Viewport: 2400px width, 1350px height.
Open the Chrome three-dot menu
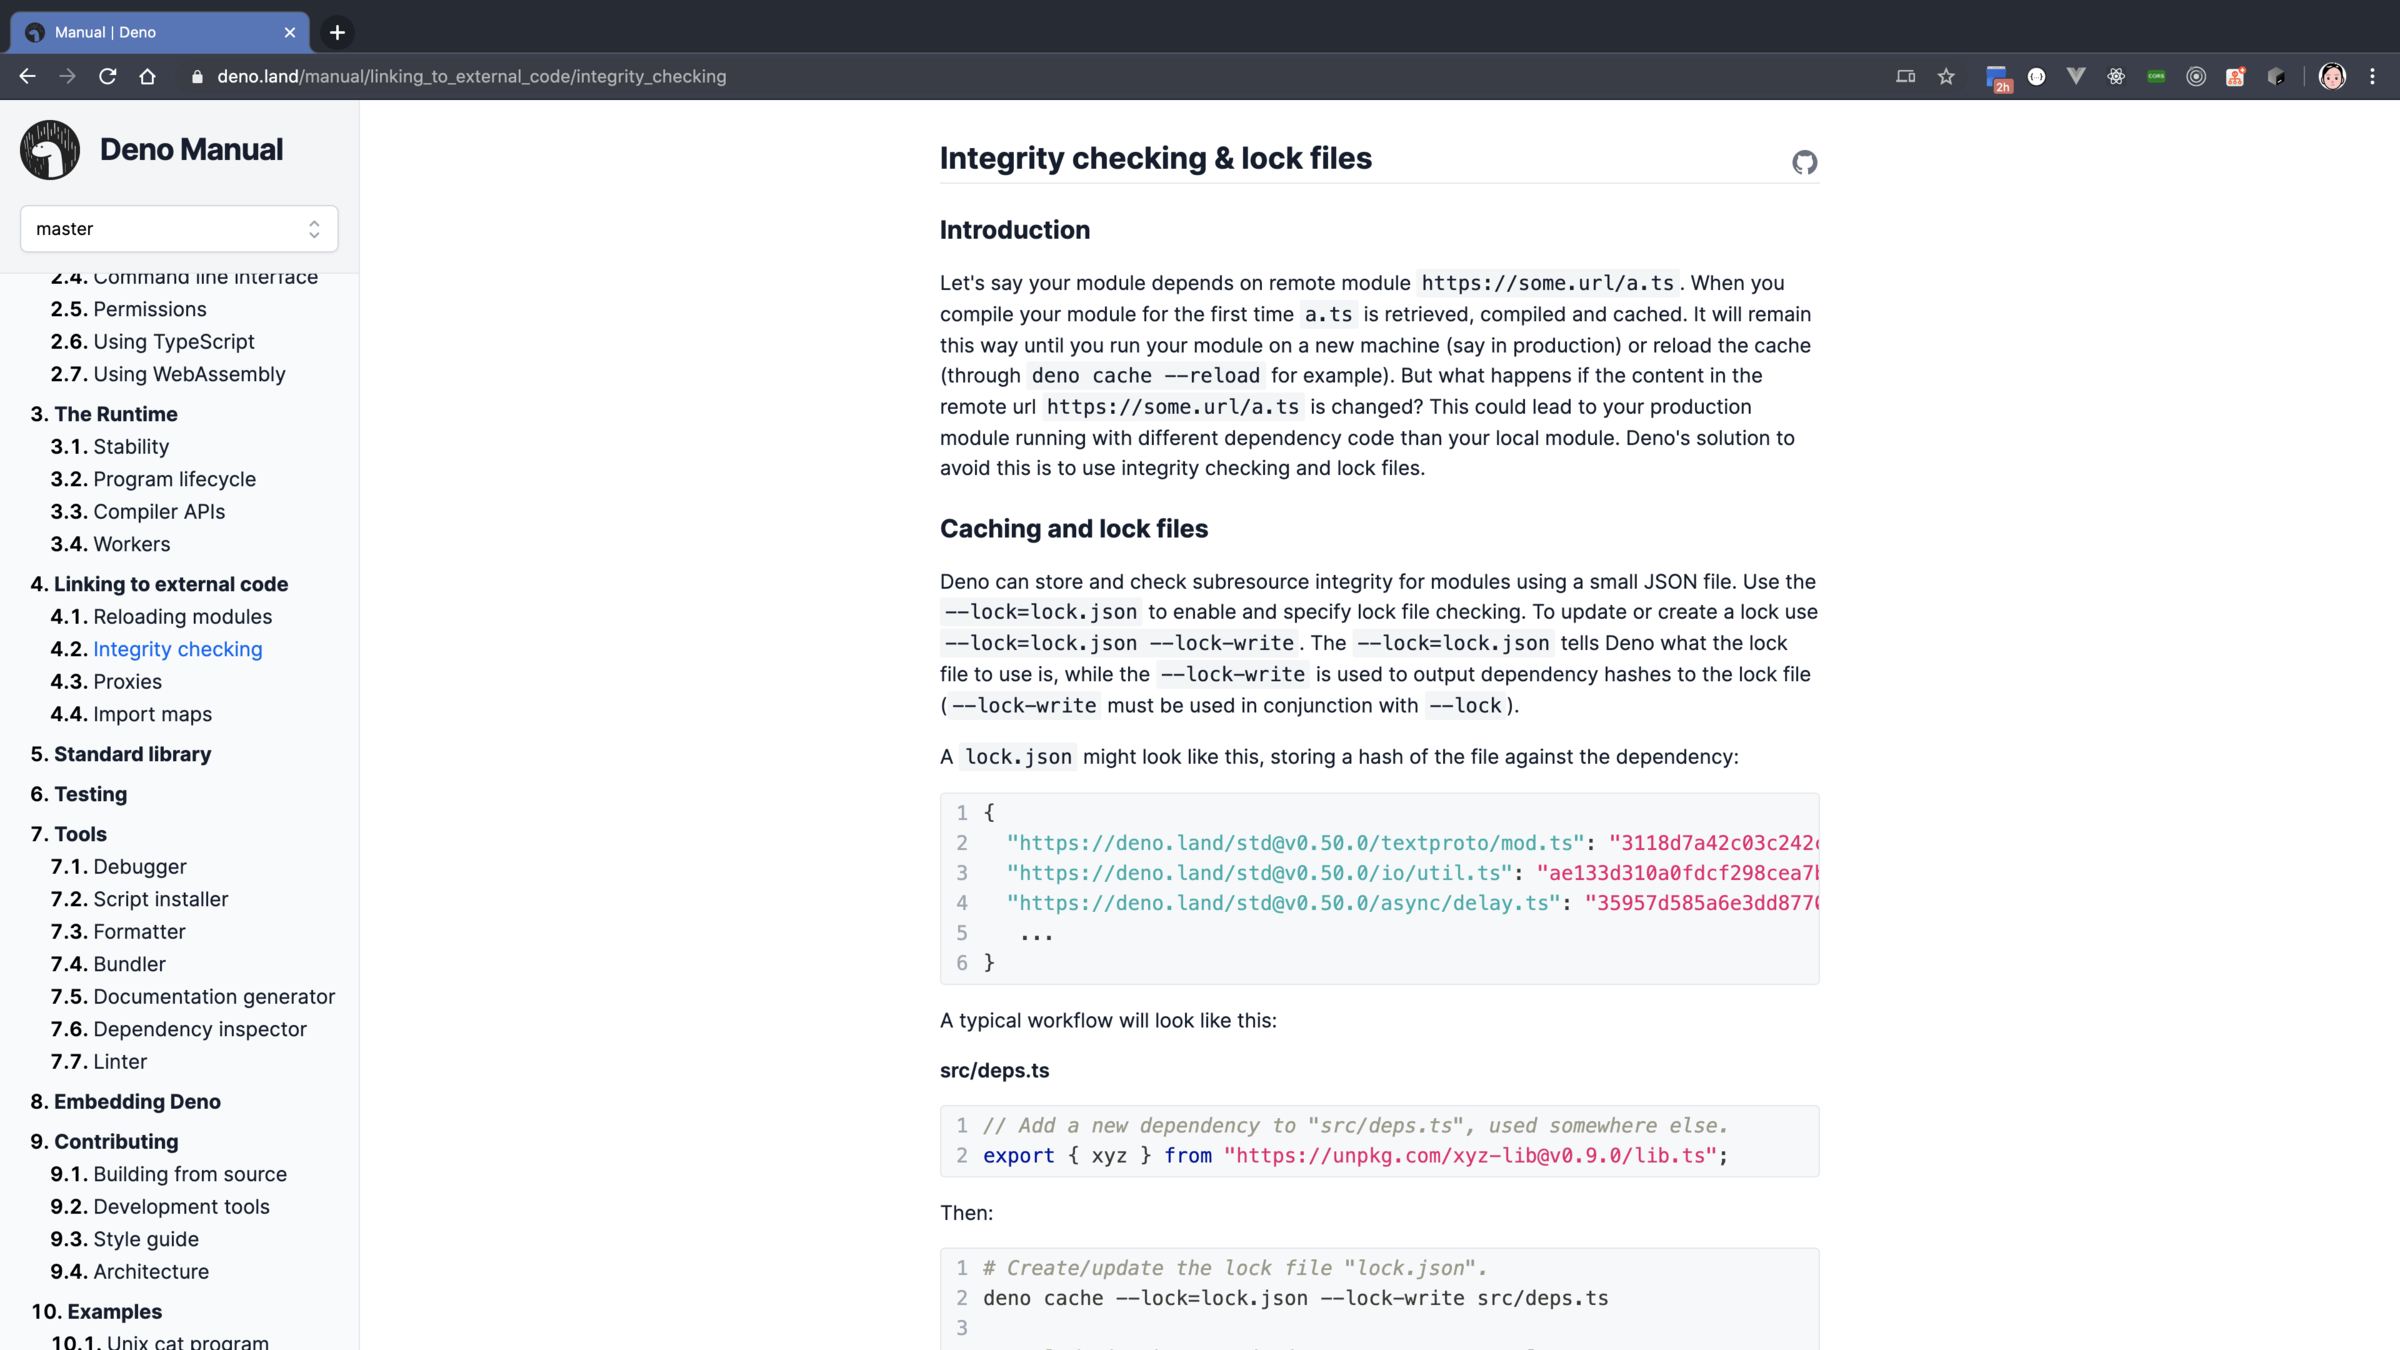(2372, 77)
